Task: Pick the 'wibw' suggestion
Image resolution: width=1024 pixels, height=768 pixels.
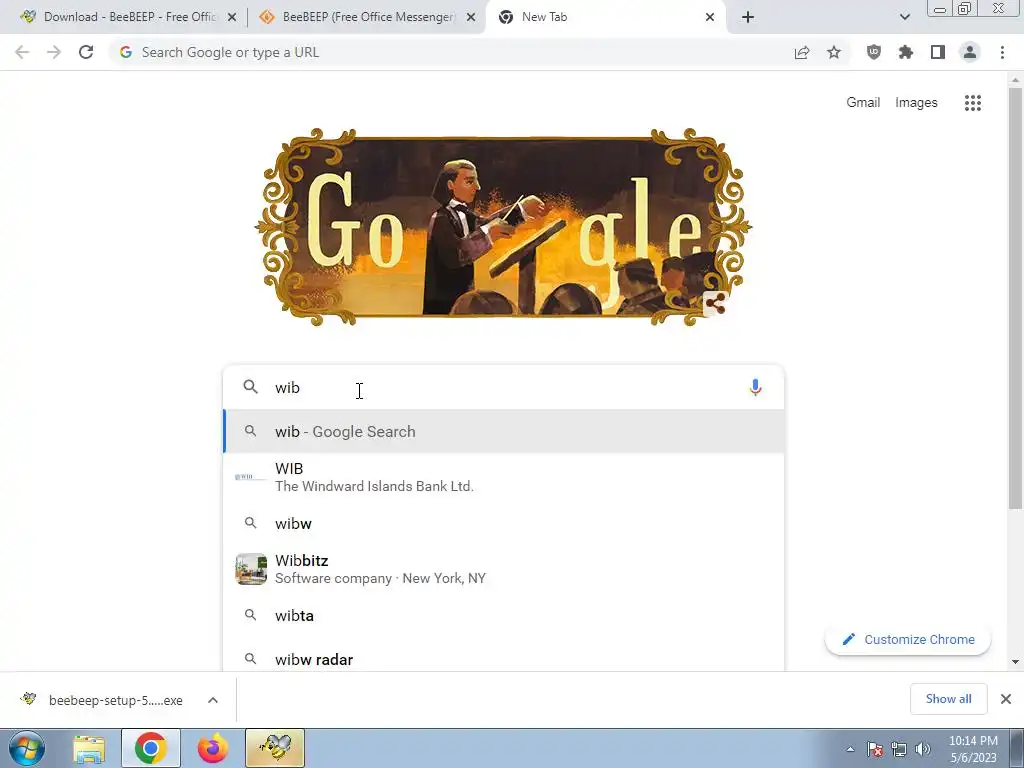Action: click(504, 523)
